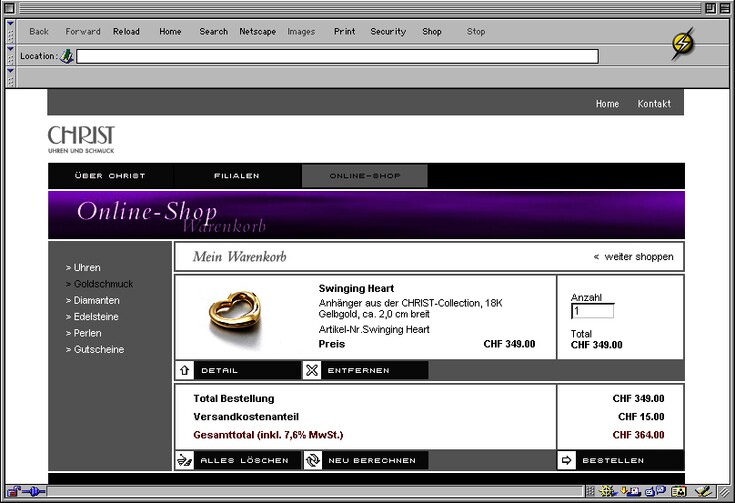Open the Inbox icon in the status bar

point(630,491)
